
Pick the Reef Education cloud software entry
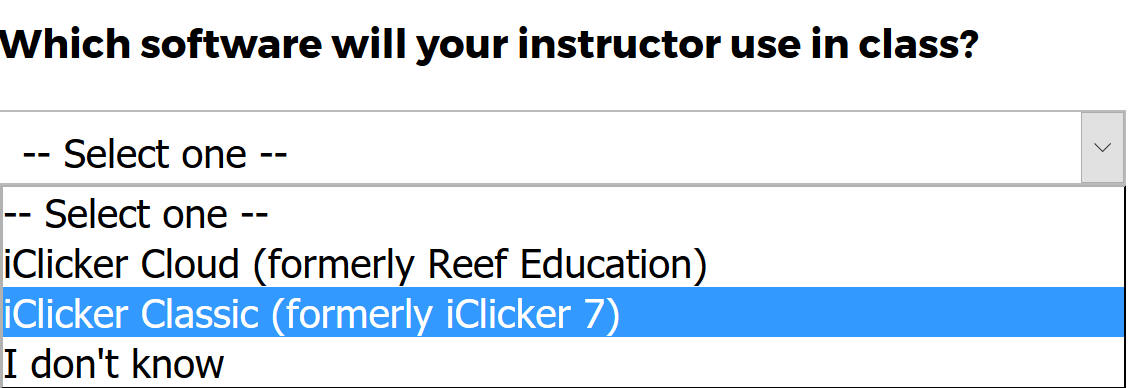click(x=563, y=263)
